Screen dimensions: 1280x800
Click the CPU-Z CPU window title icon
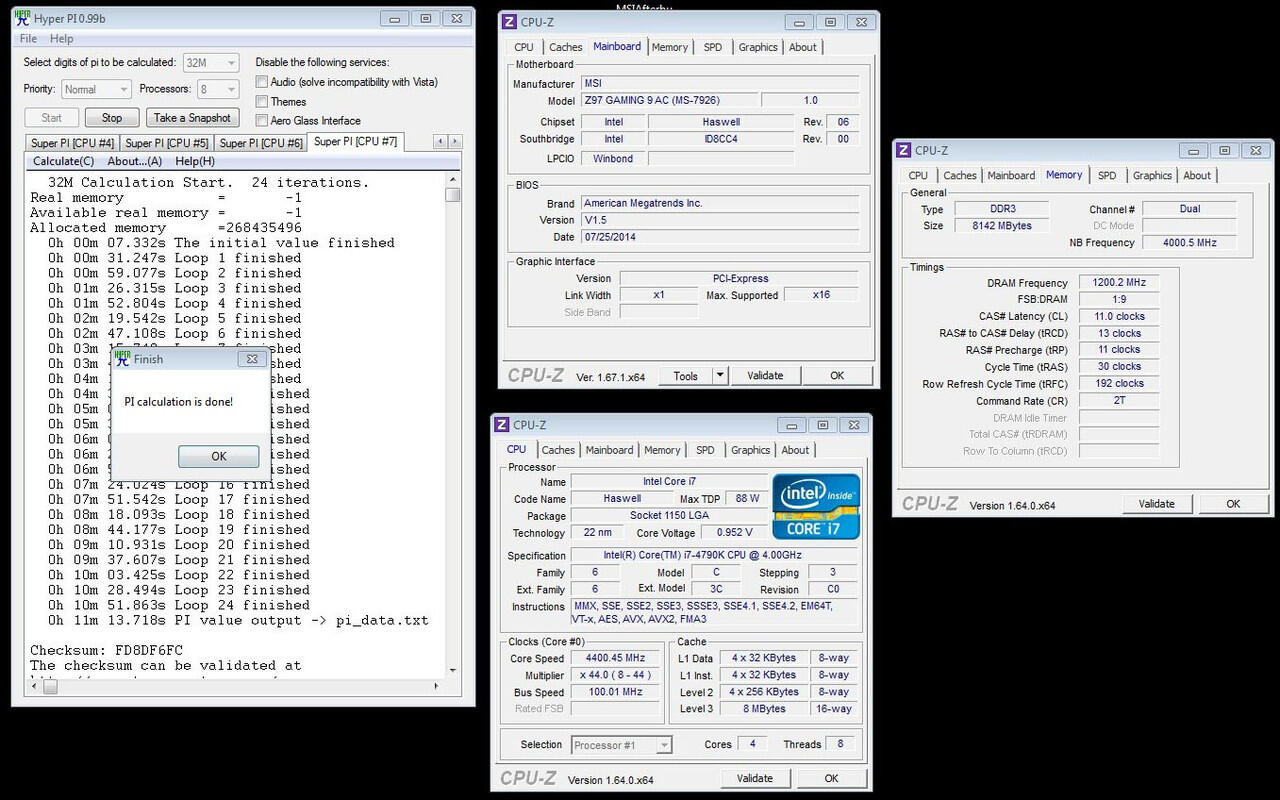[502, 425]
